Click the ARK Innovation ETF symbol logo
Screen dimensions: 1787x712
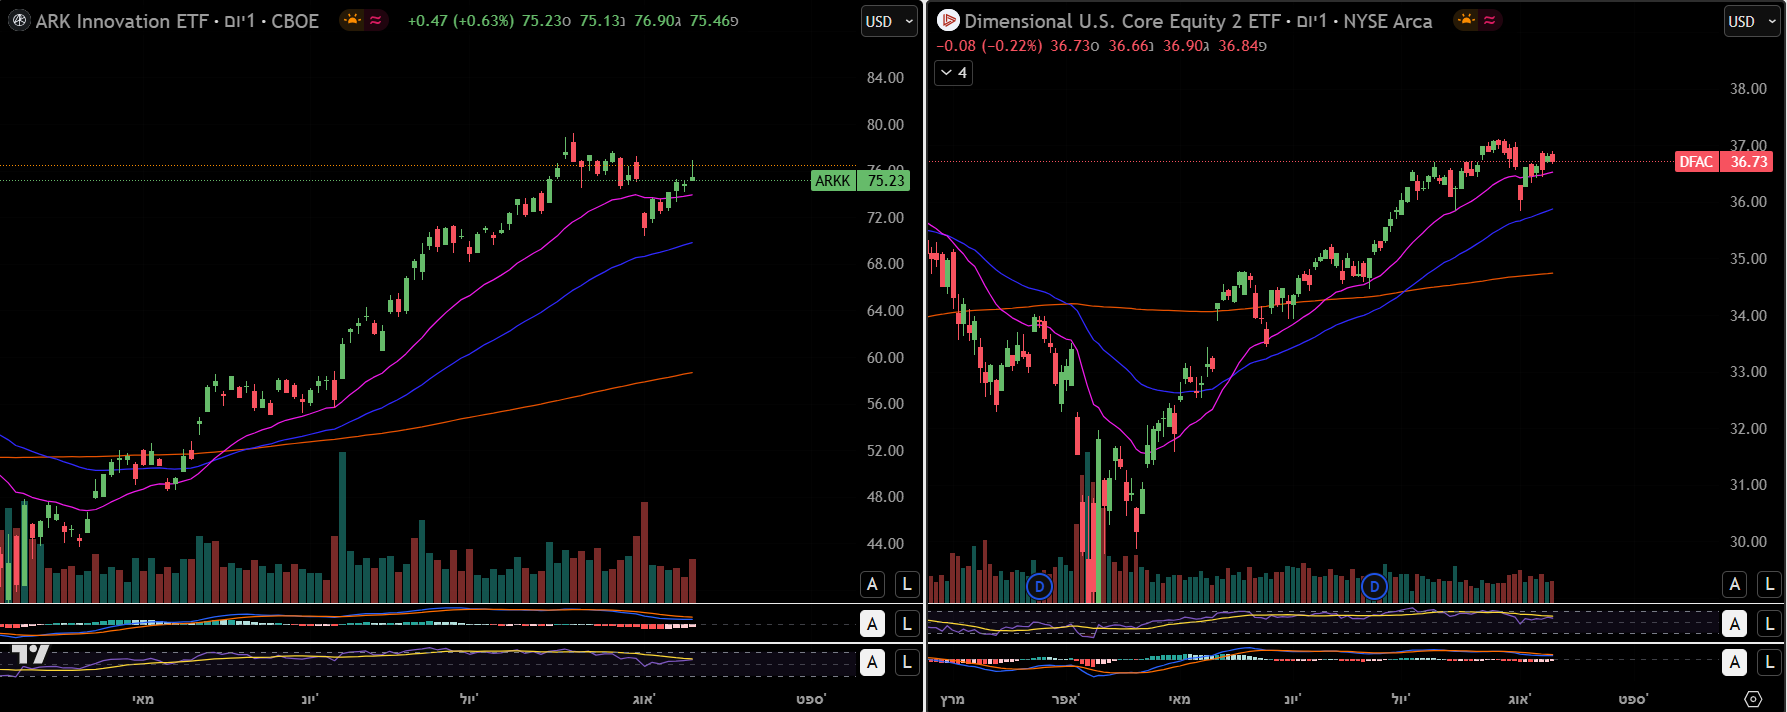point(19,21)
